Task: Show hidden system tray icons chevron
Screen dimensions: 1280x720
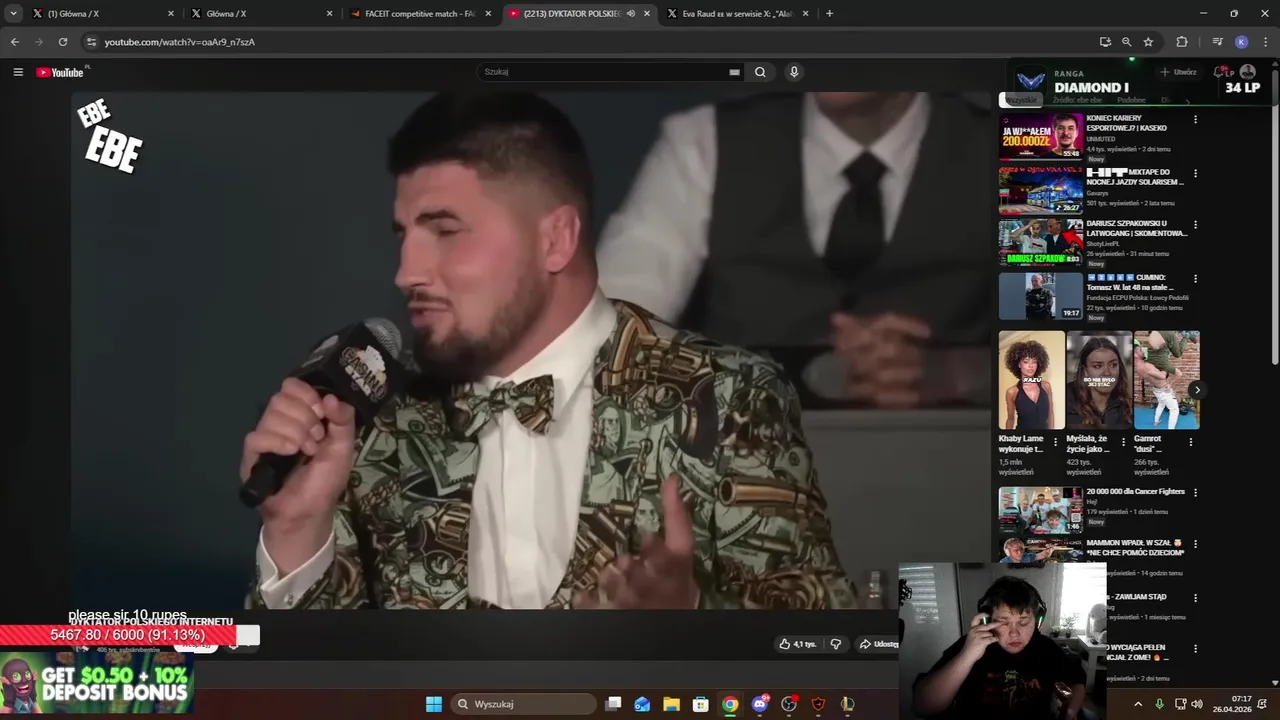Action: coord(1138,704)
